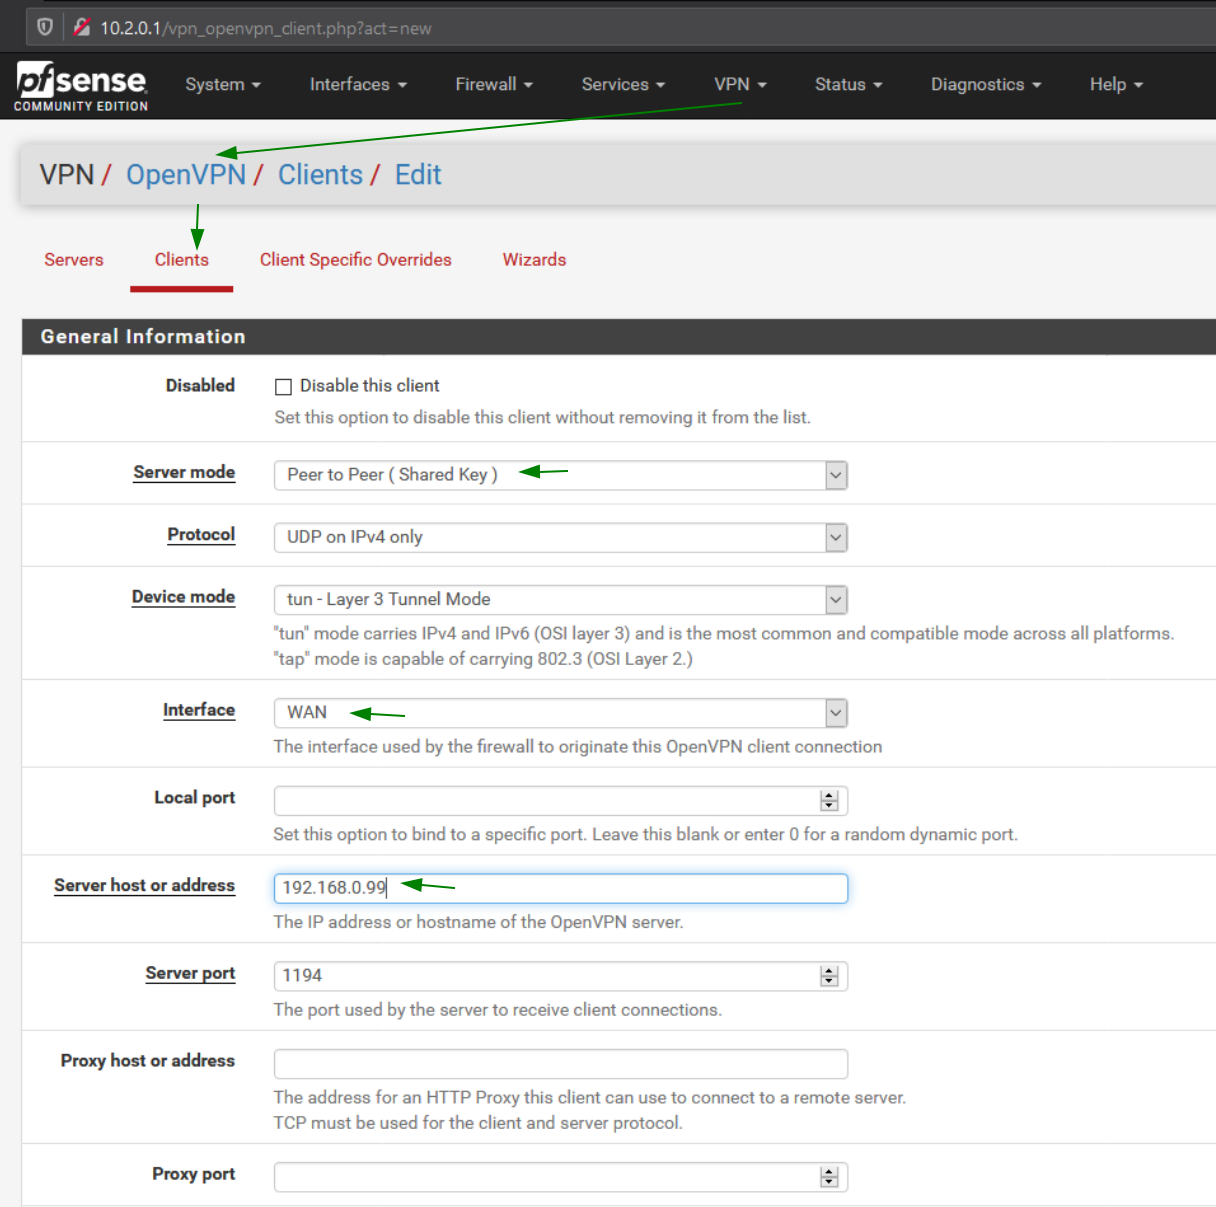The width and height of the screenshot is (1216, 1207).
Task: Open the Server mode dropdown
Action: [x=561, y=475]
